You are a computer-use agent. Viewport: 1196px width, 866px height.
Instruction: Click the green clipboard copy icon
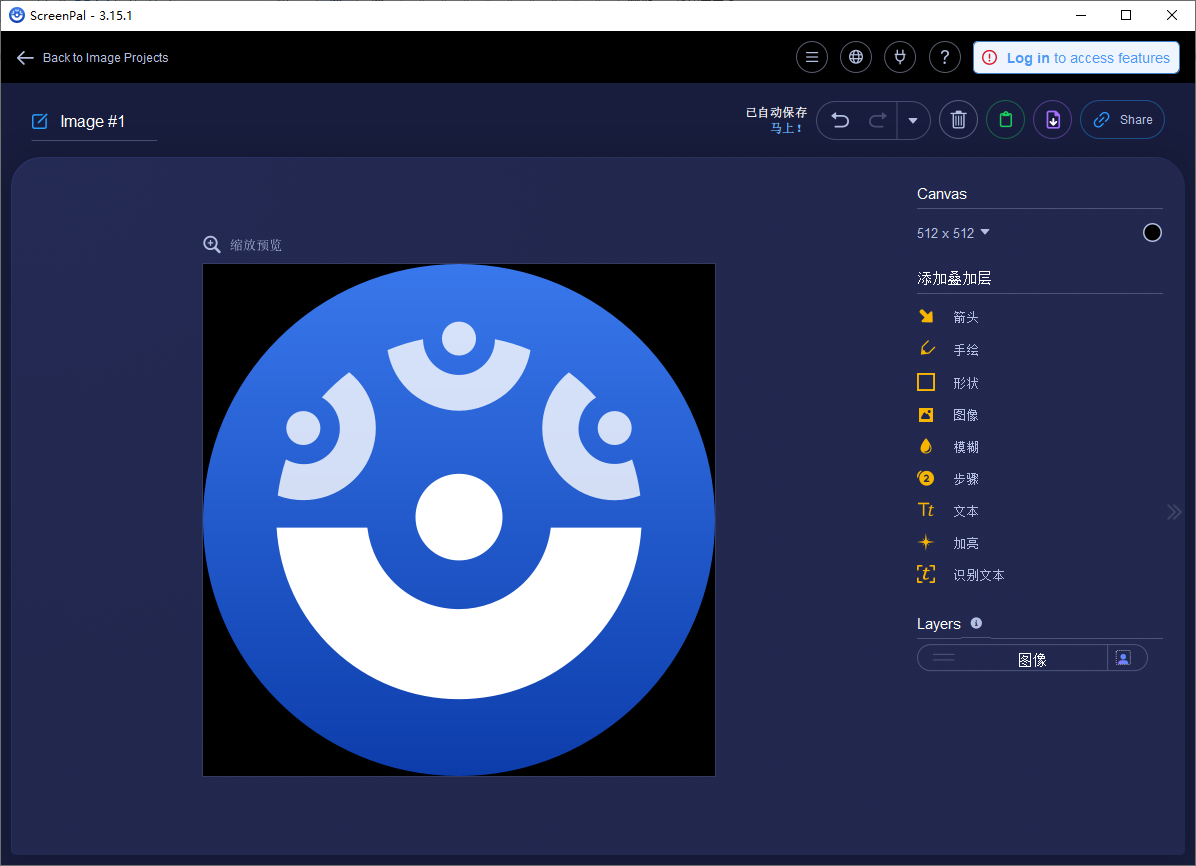click(1005, 120)
